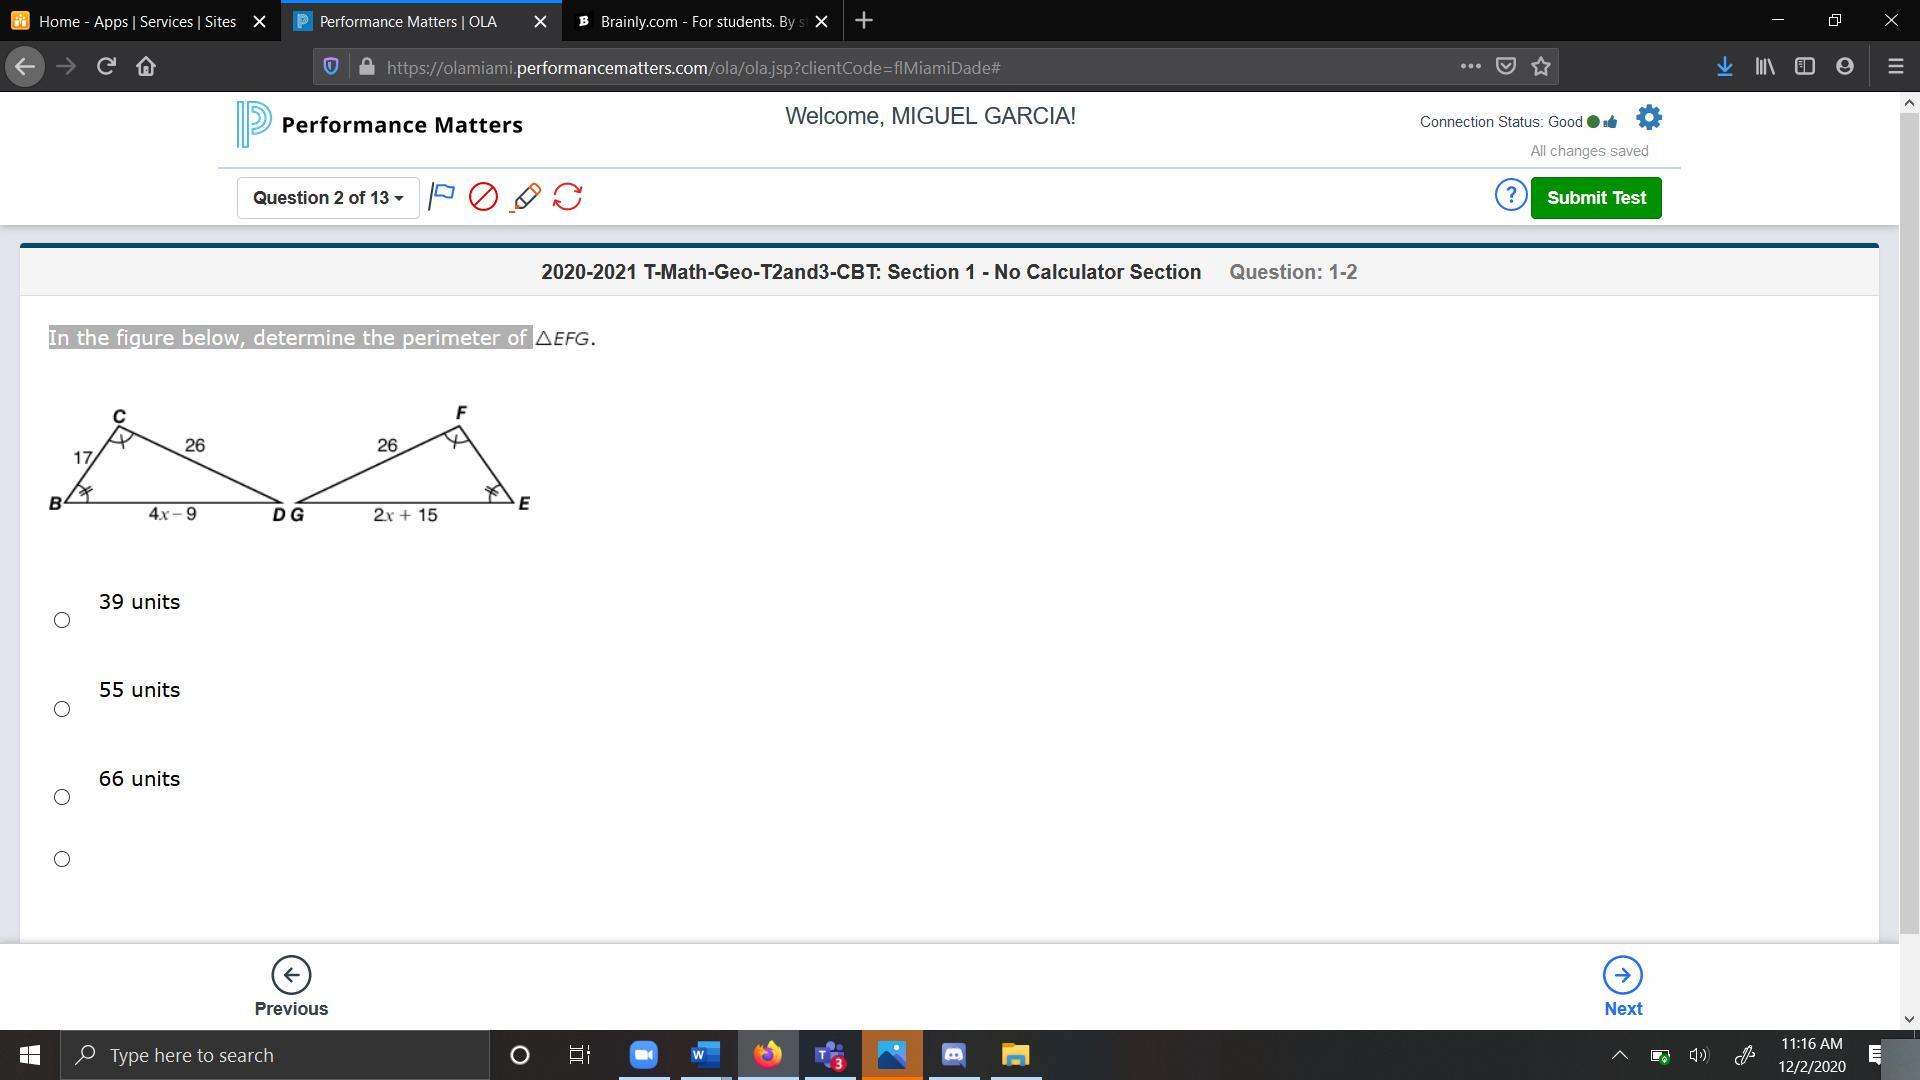
Task: Select the highlighter pencil tool
Action: [x=526, y=197]
